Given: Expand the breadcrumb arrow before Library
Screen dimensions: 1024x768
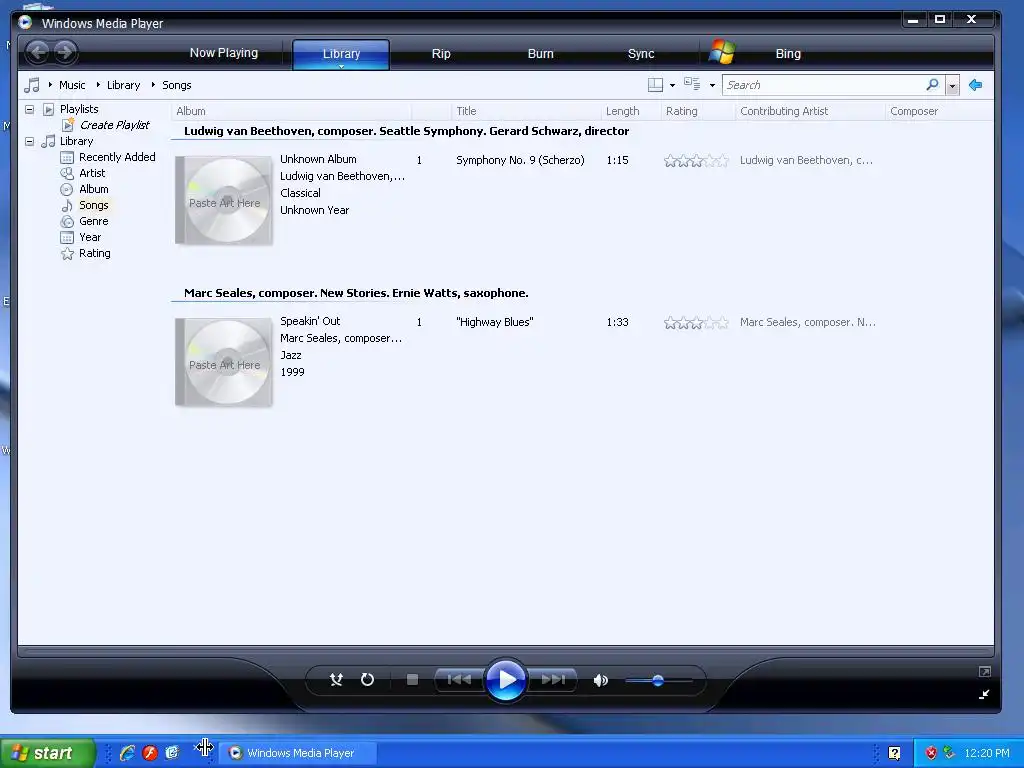Looking at the screenshot, I should point(98,85).
